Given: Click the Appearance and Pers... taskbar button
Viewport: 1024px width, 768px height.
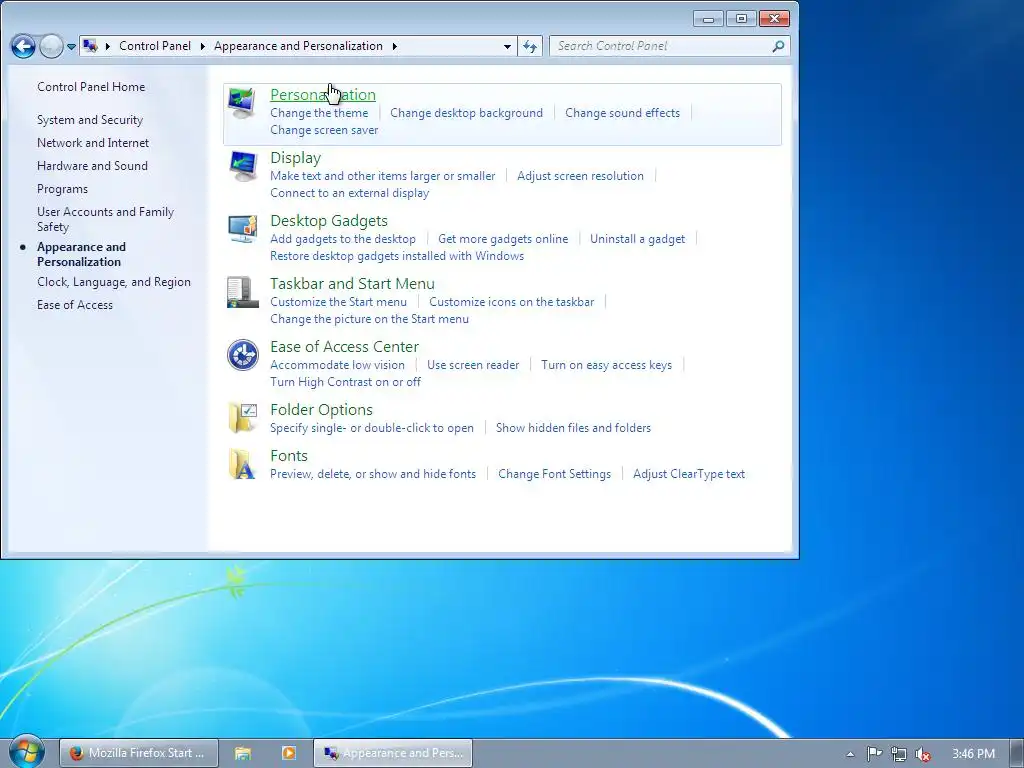Looking at the screenshot, I should tap(393, 753).
